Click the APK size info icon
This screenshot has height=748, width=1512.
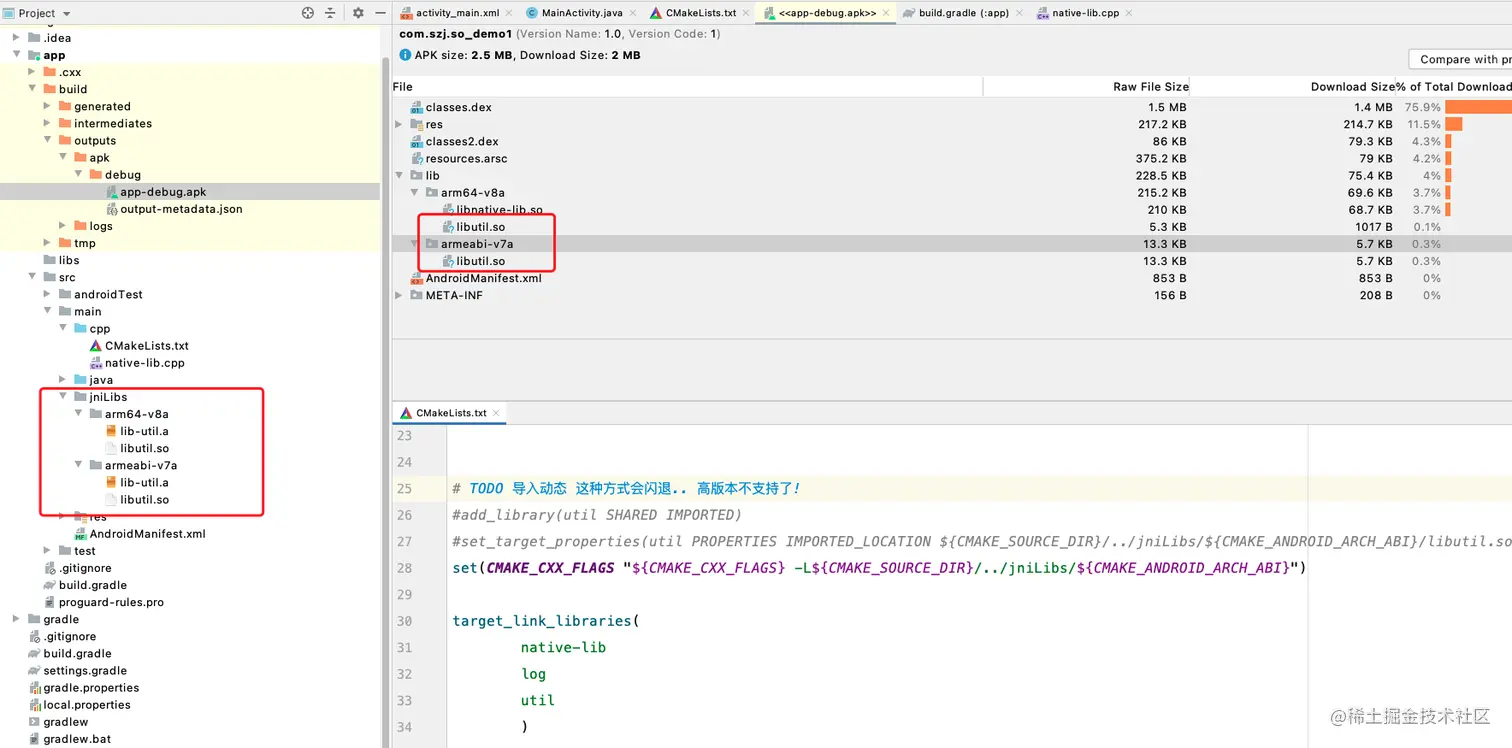405,55
